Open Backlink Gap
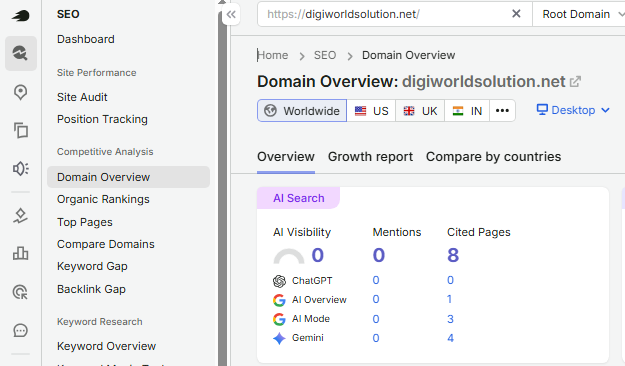The image size is (625, 366). click(91, 289)
